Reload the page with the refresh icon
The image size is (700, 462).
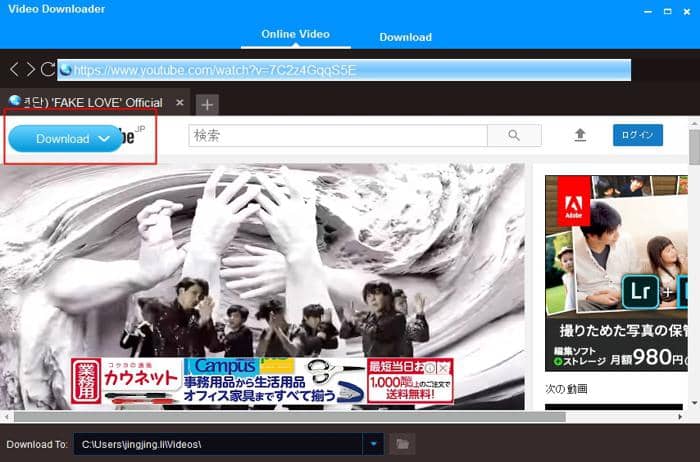coord(48,69)
